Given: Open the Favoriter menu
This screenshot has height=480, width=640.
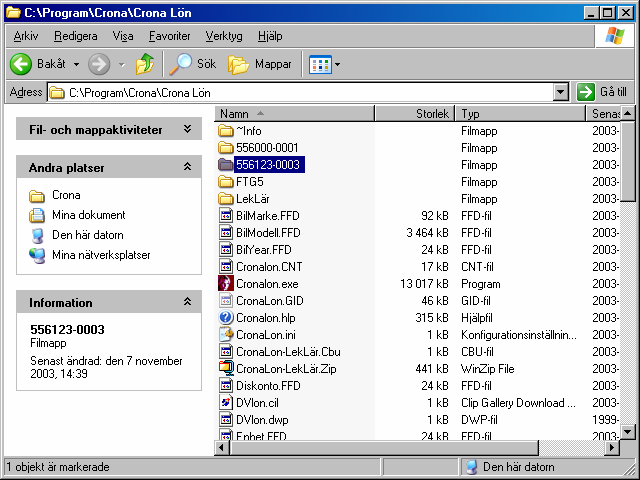Looking at the screenshot, I should pyautogui.click(x=169, y=36).
